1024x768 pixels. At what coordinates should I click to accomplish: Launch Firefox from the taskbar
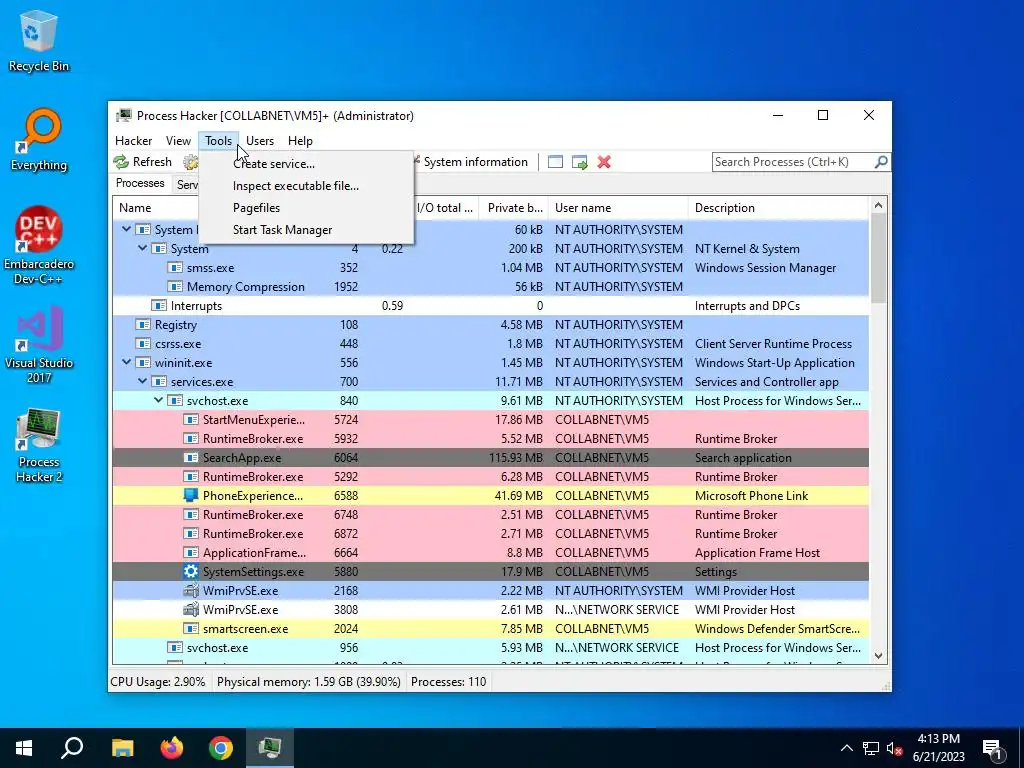click(x=172, y=748)
